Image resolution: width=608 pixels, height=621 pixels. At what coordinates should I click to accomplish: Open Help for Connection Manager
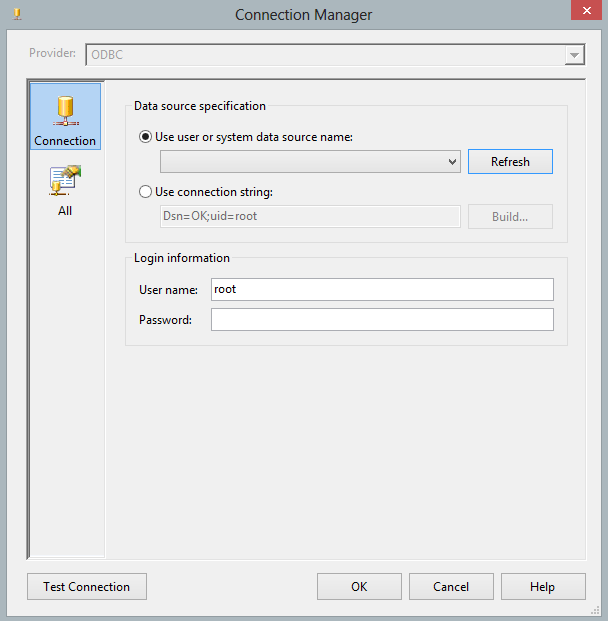[543, 587]
